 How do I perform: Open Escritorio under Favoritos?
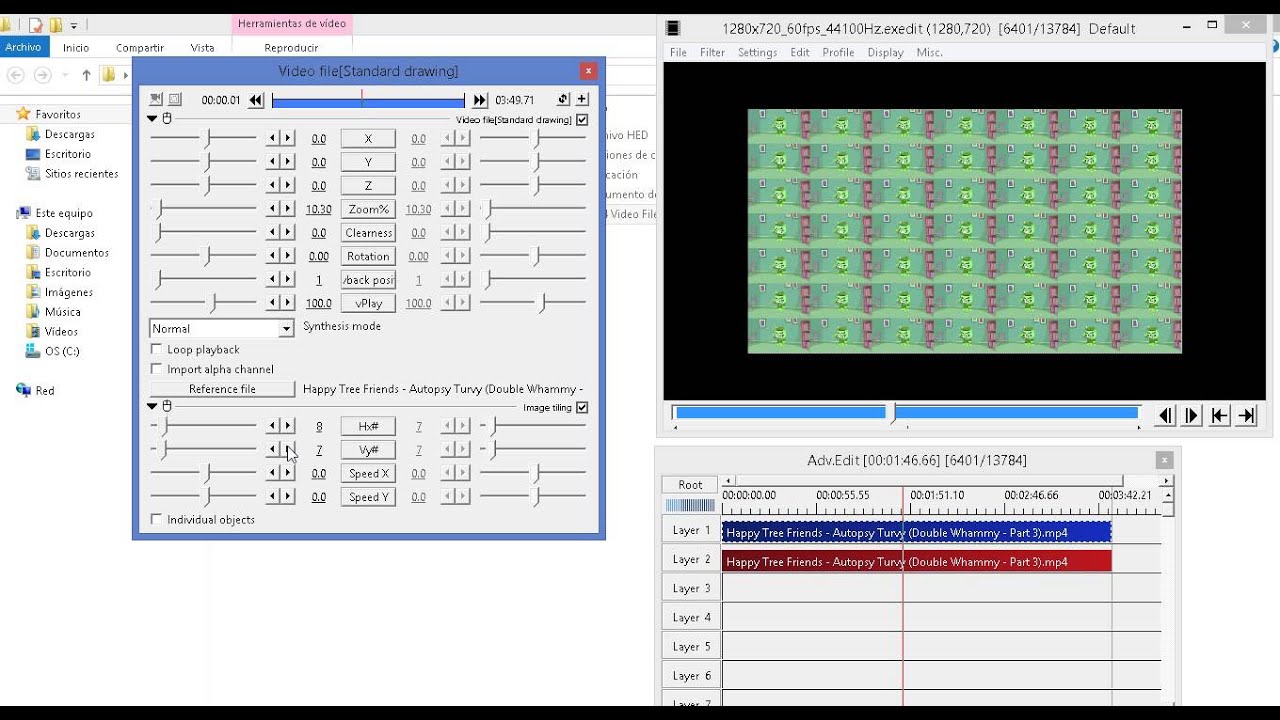pos(67,154)
